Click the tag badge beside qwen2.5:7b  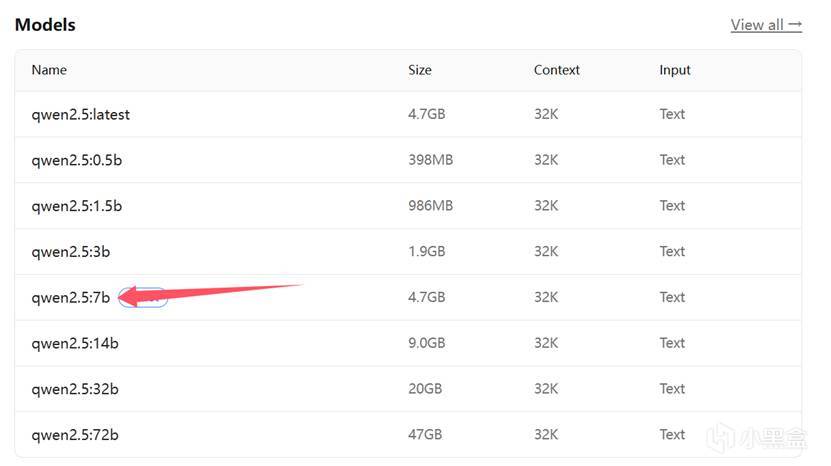coord(142,297)
